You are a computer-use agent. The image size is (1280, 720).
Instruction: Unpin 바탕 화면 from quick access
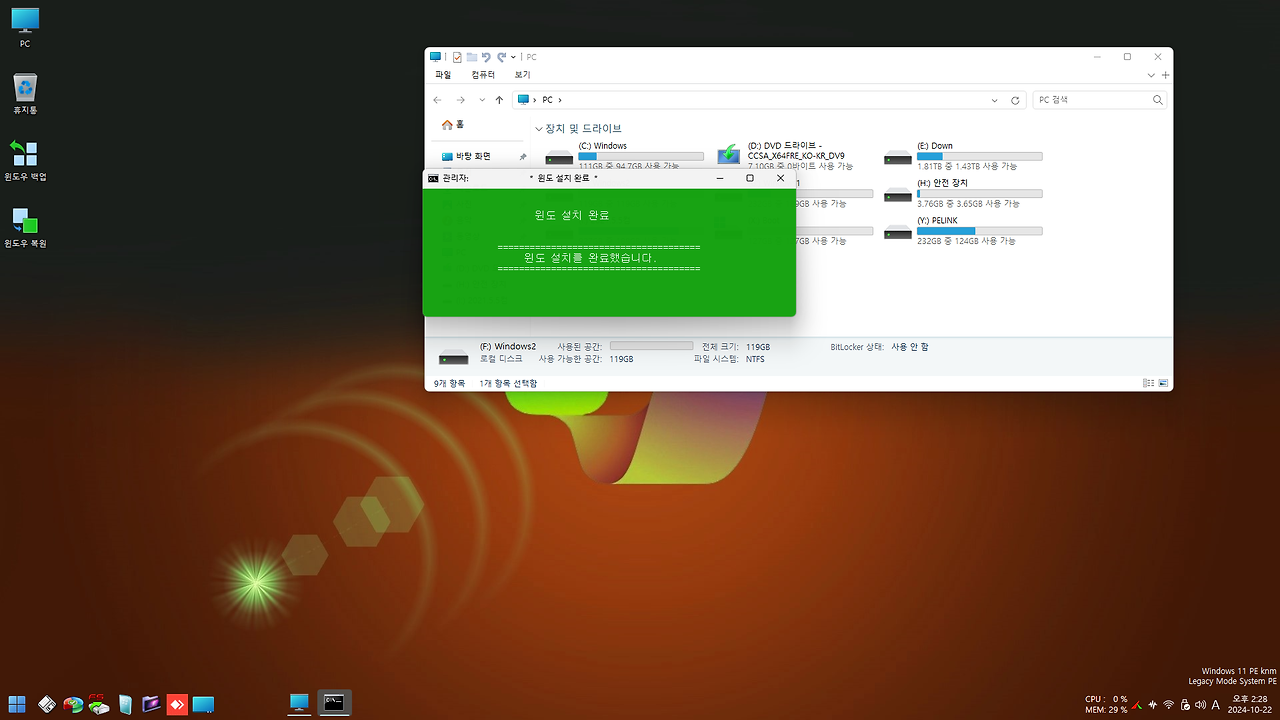pos(523,157)
